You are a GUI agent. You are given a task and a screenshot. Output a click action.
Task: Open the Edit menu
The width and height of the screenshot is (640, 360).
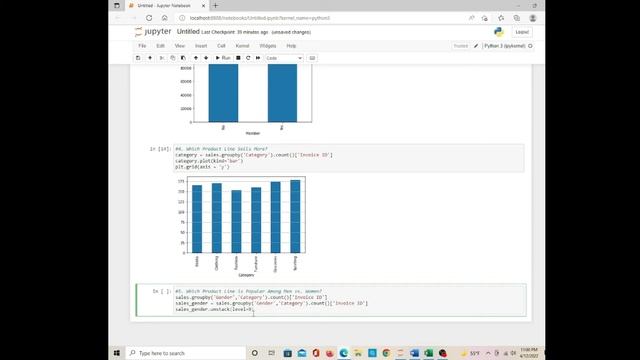160,46
